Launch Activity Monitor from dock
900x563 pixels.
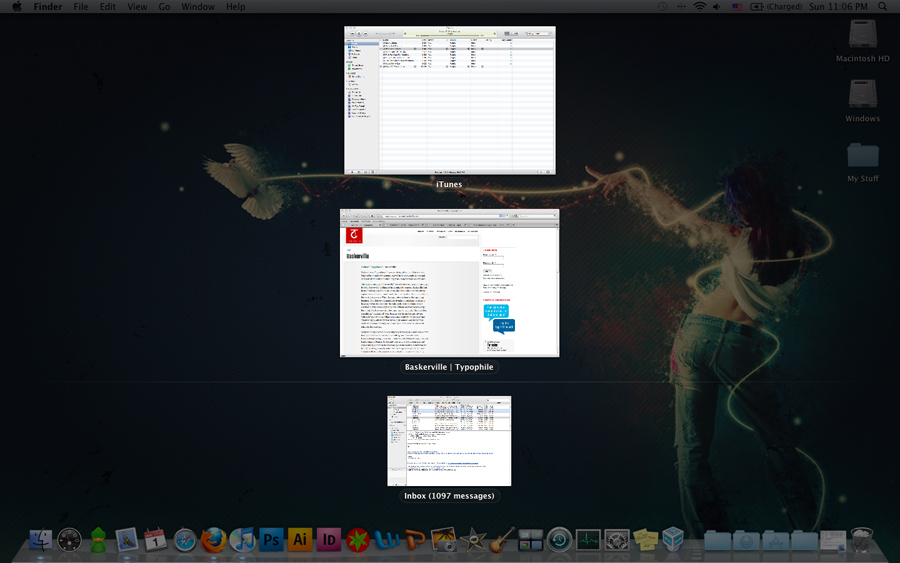pyautogui.click(x=588, y=540)
